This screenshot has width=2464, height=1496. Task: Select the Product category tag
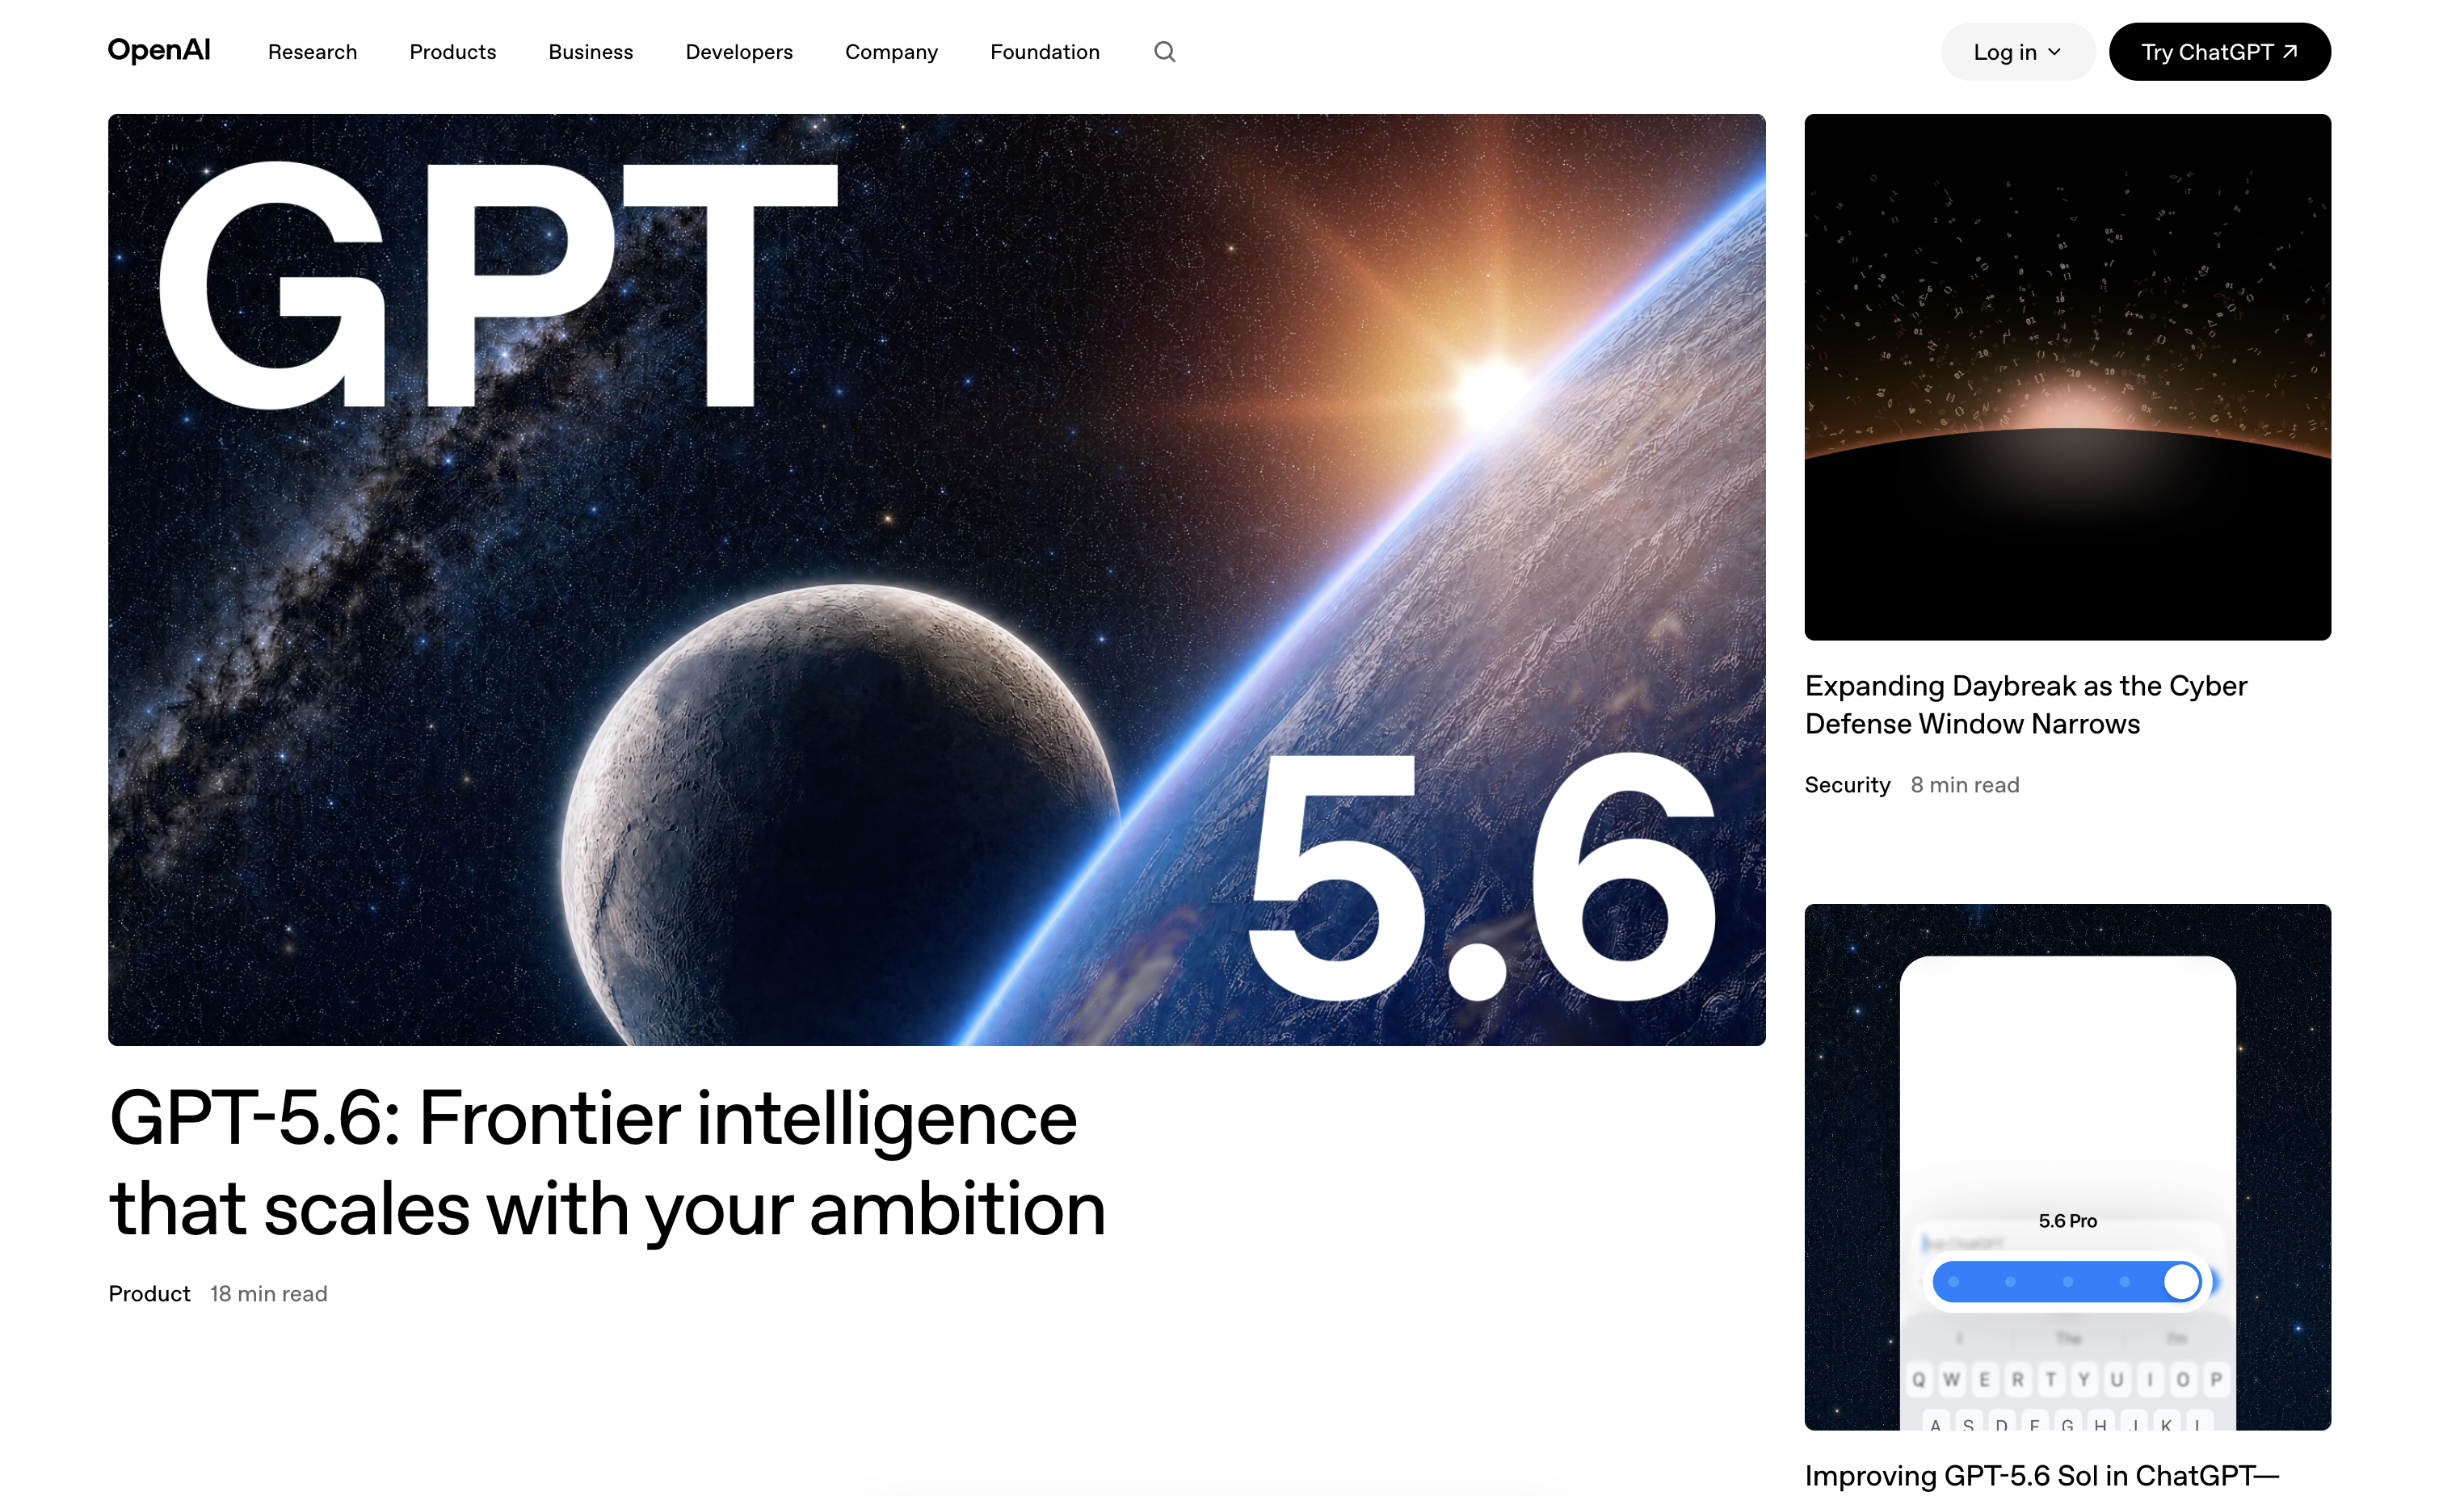point(149,1294)
